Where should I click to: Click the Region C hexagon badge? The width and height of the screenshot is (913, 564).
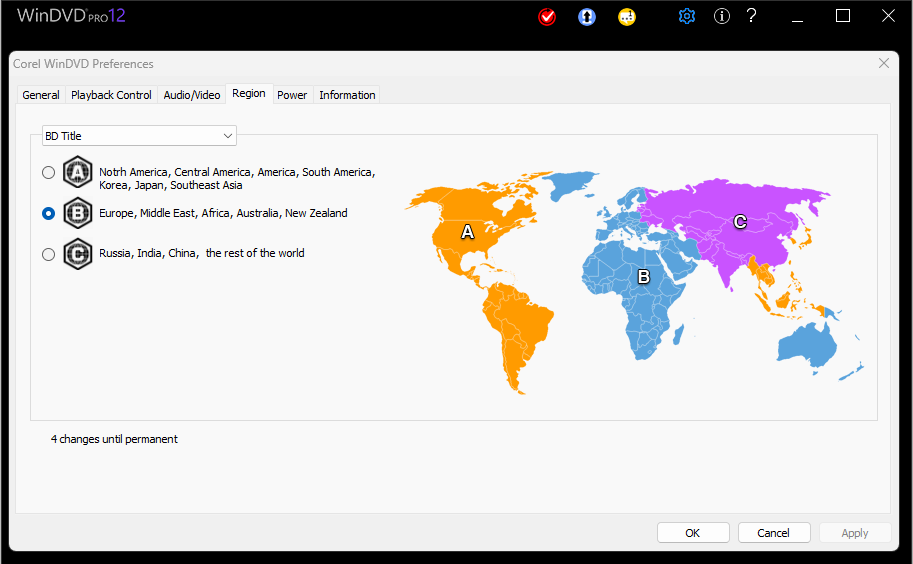point(77,254)
